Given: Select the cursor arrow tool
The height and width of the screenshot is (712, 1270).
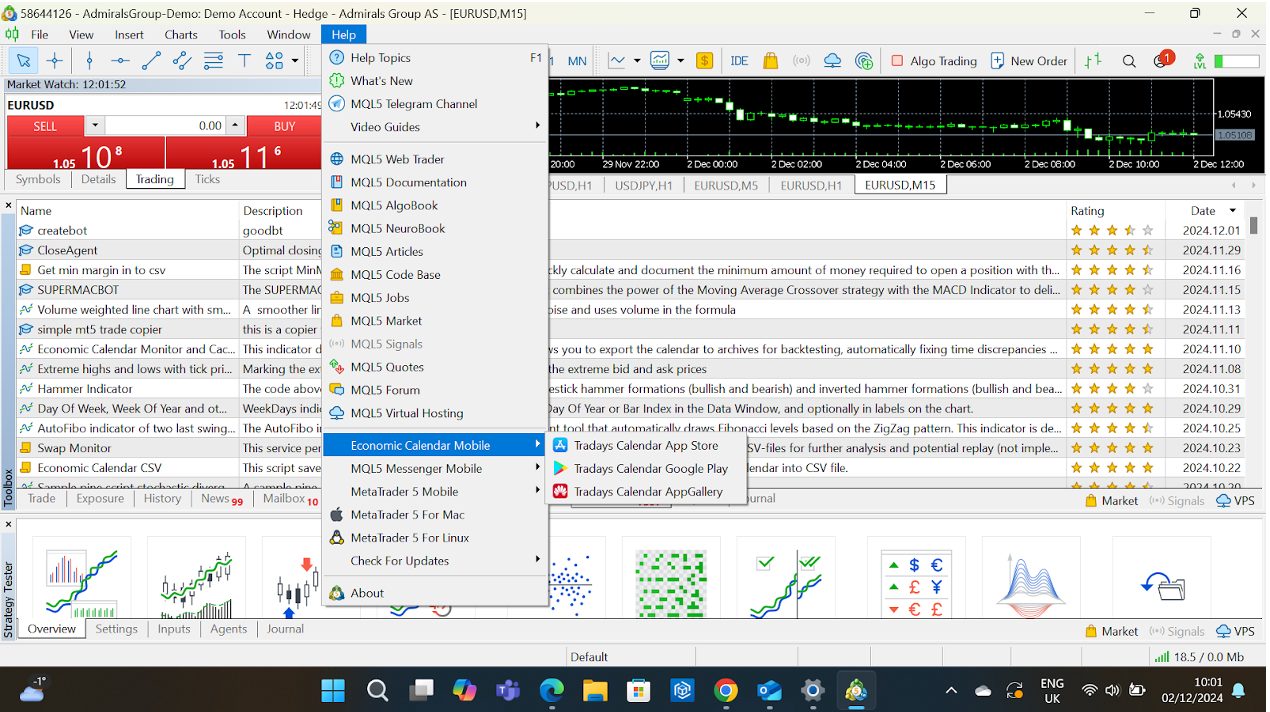Looking at the screenshot, I should [x=23, y=61].
